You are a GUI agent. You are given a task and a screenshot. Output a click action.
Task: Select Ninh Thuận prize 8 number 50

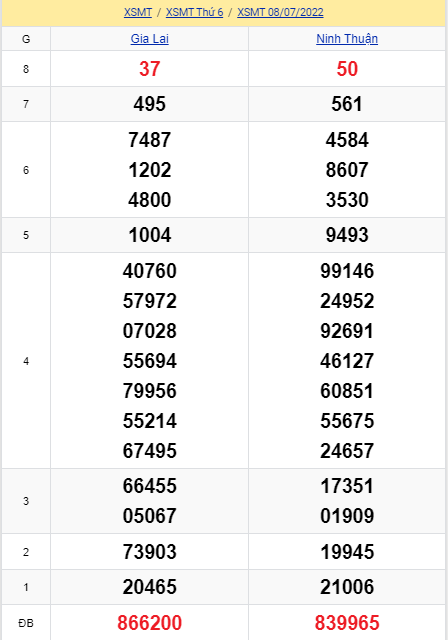[x=347, y=69]
